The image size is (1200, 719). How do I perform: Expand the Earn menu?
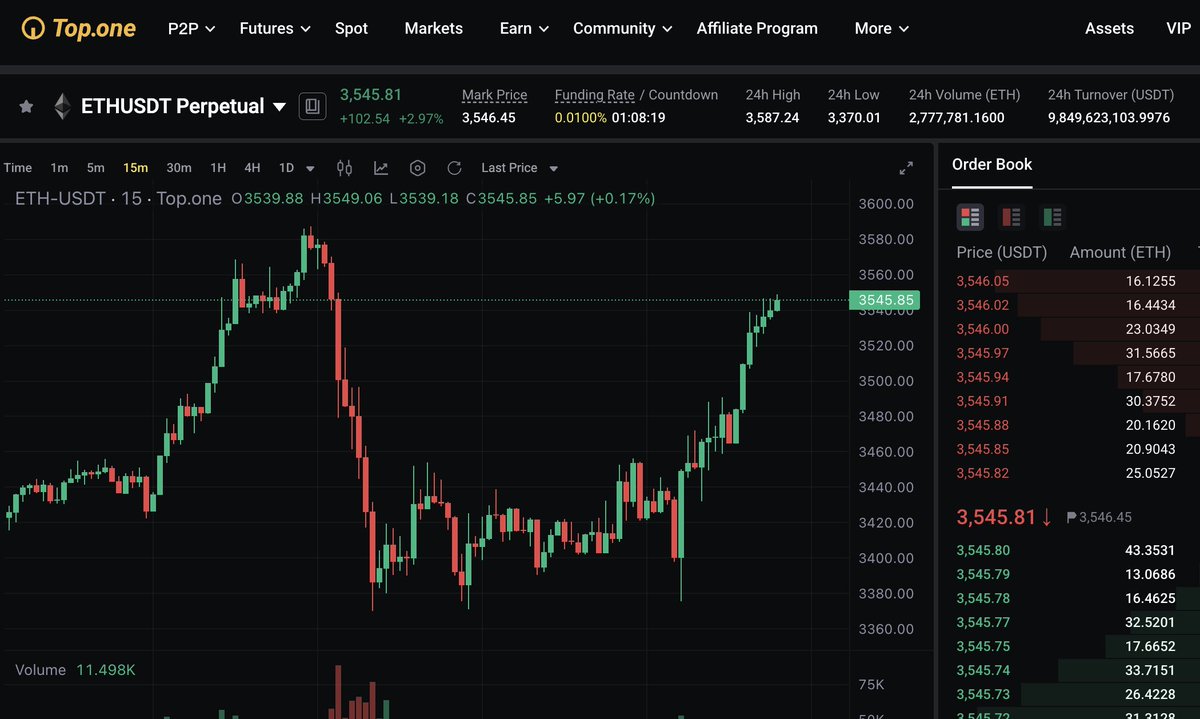point(525,28)
